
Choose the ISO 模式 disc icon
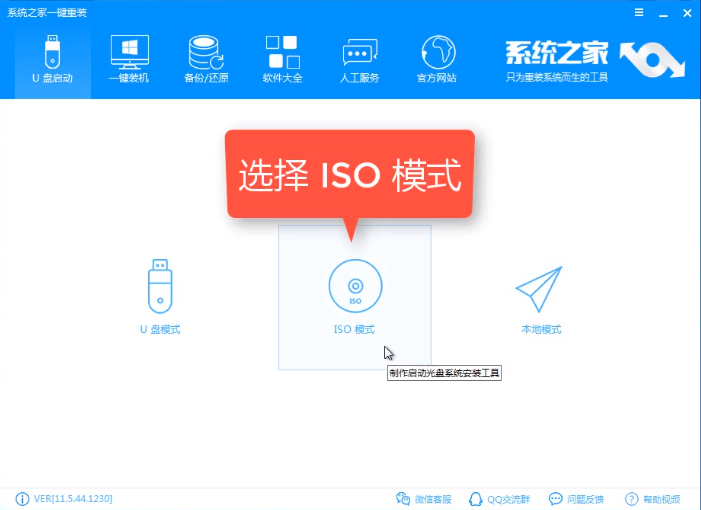point(355,286)
